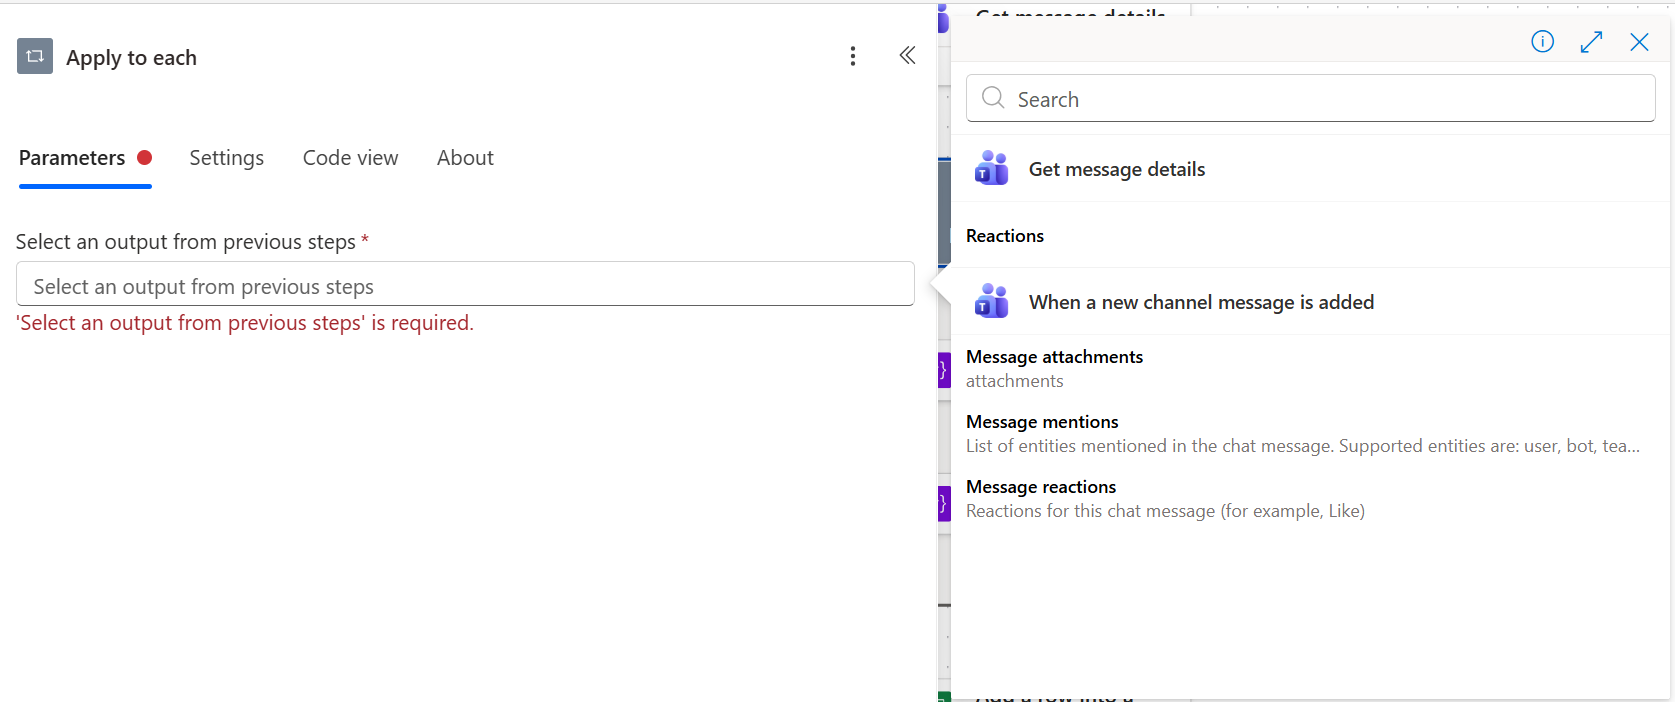
Task: Collapse the panel with double chevron
Action: tap(907, 55)
